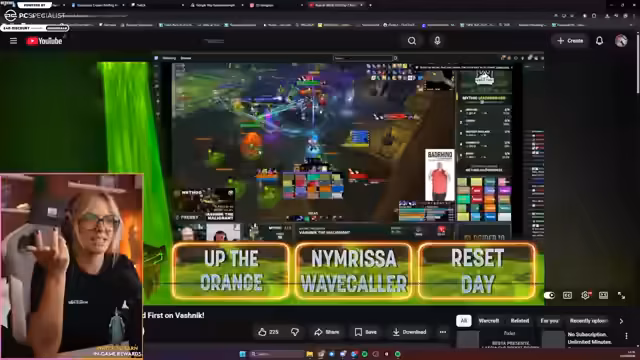The height and width of the screenshot is (360, 640).
Task: Open the three-dot more actions menu
Action: pos(443,332)
